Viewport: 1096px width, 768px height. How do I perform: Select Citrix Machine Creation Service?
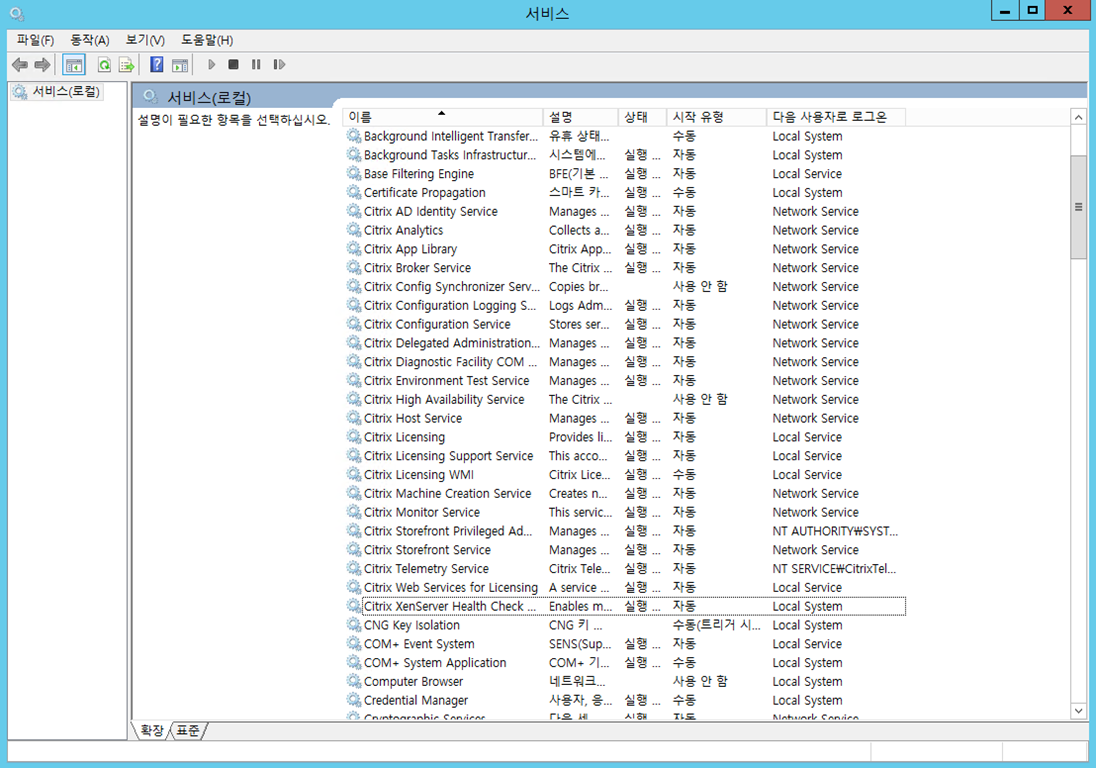coord(626,493)
